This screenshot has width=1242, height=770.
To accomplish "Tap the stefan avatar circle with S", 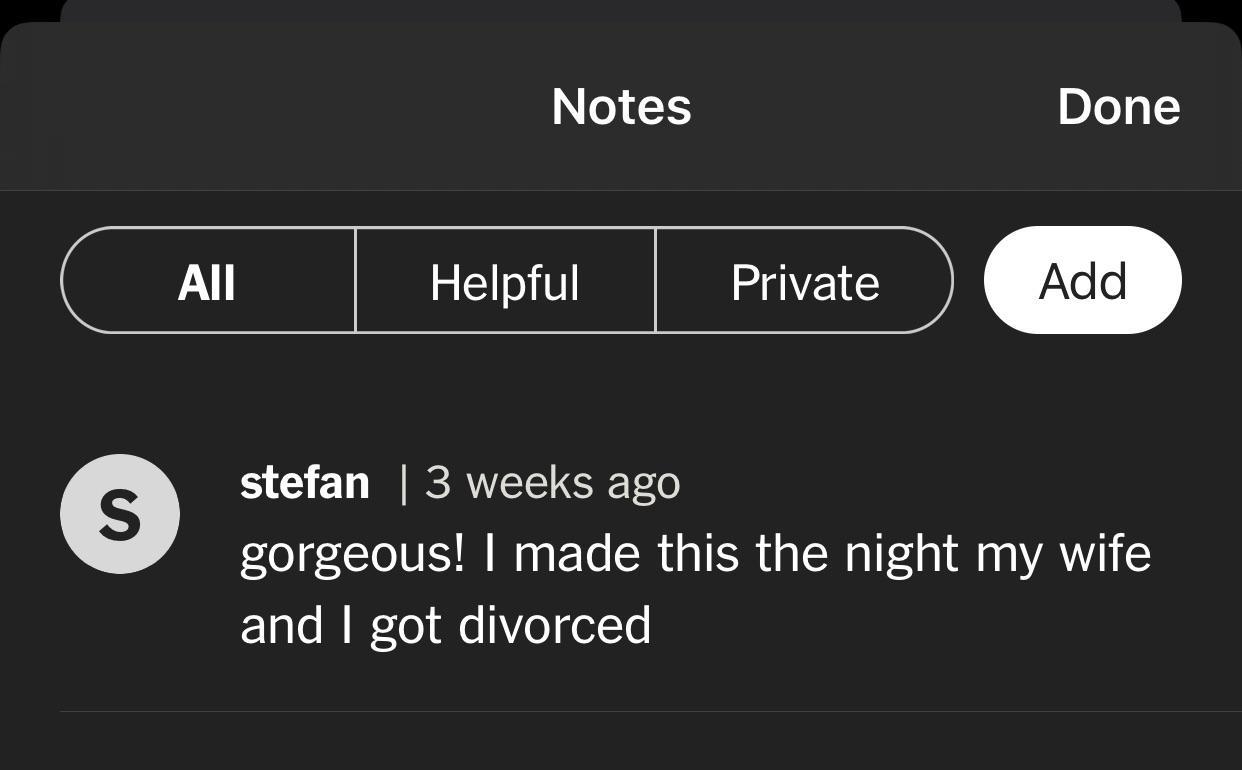I will pyautogui.click(x=120, y=514).
